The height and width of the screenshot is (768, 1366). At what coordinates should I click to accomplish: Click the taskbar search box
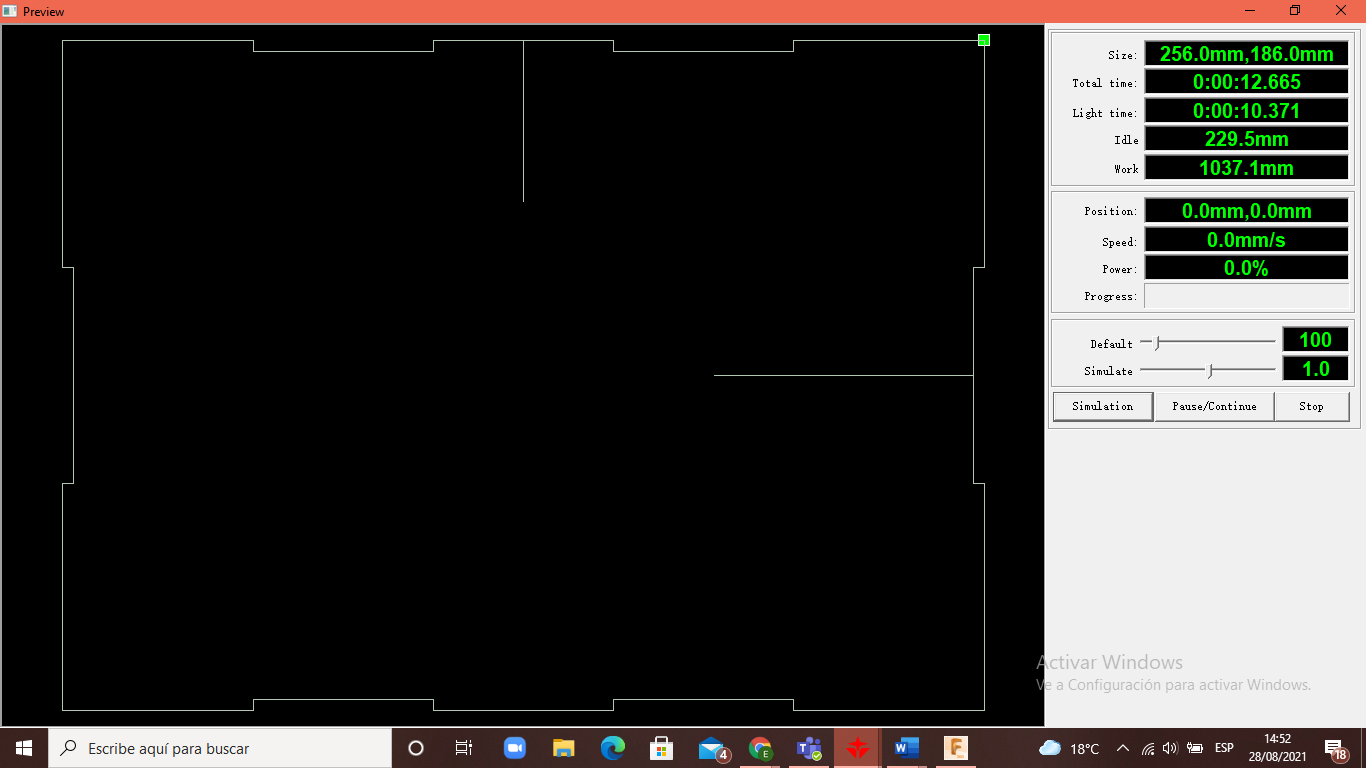pyautogui.click(x=220, y=748)
